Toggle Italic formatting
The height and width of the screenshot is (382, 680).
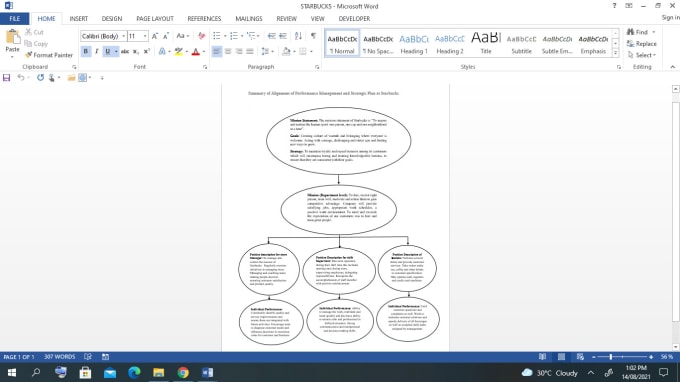pyautogui.click(x=96, y=52)
